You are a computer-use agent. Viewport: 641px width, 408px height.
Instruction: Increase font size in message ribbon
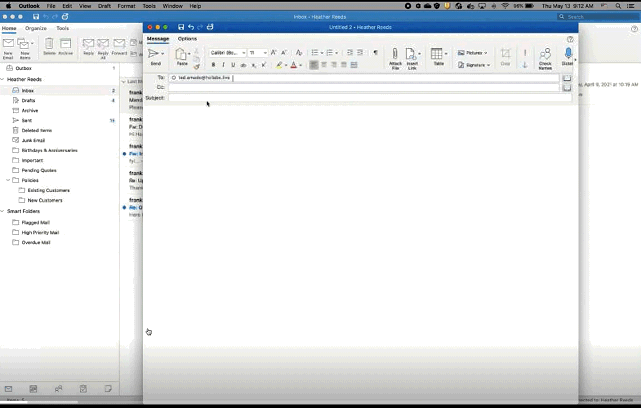click(x=273, y=53)
